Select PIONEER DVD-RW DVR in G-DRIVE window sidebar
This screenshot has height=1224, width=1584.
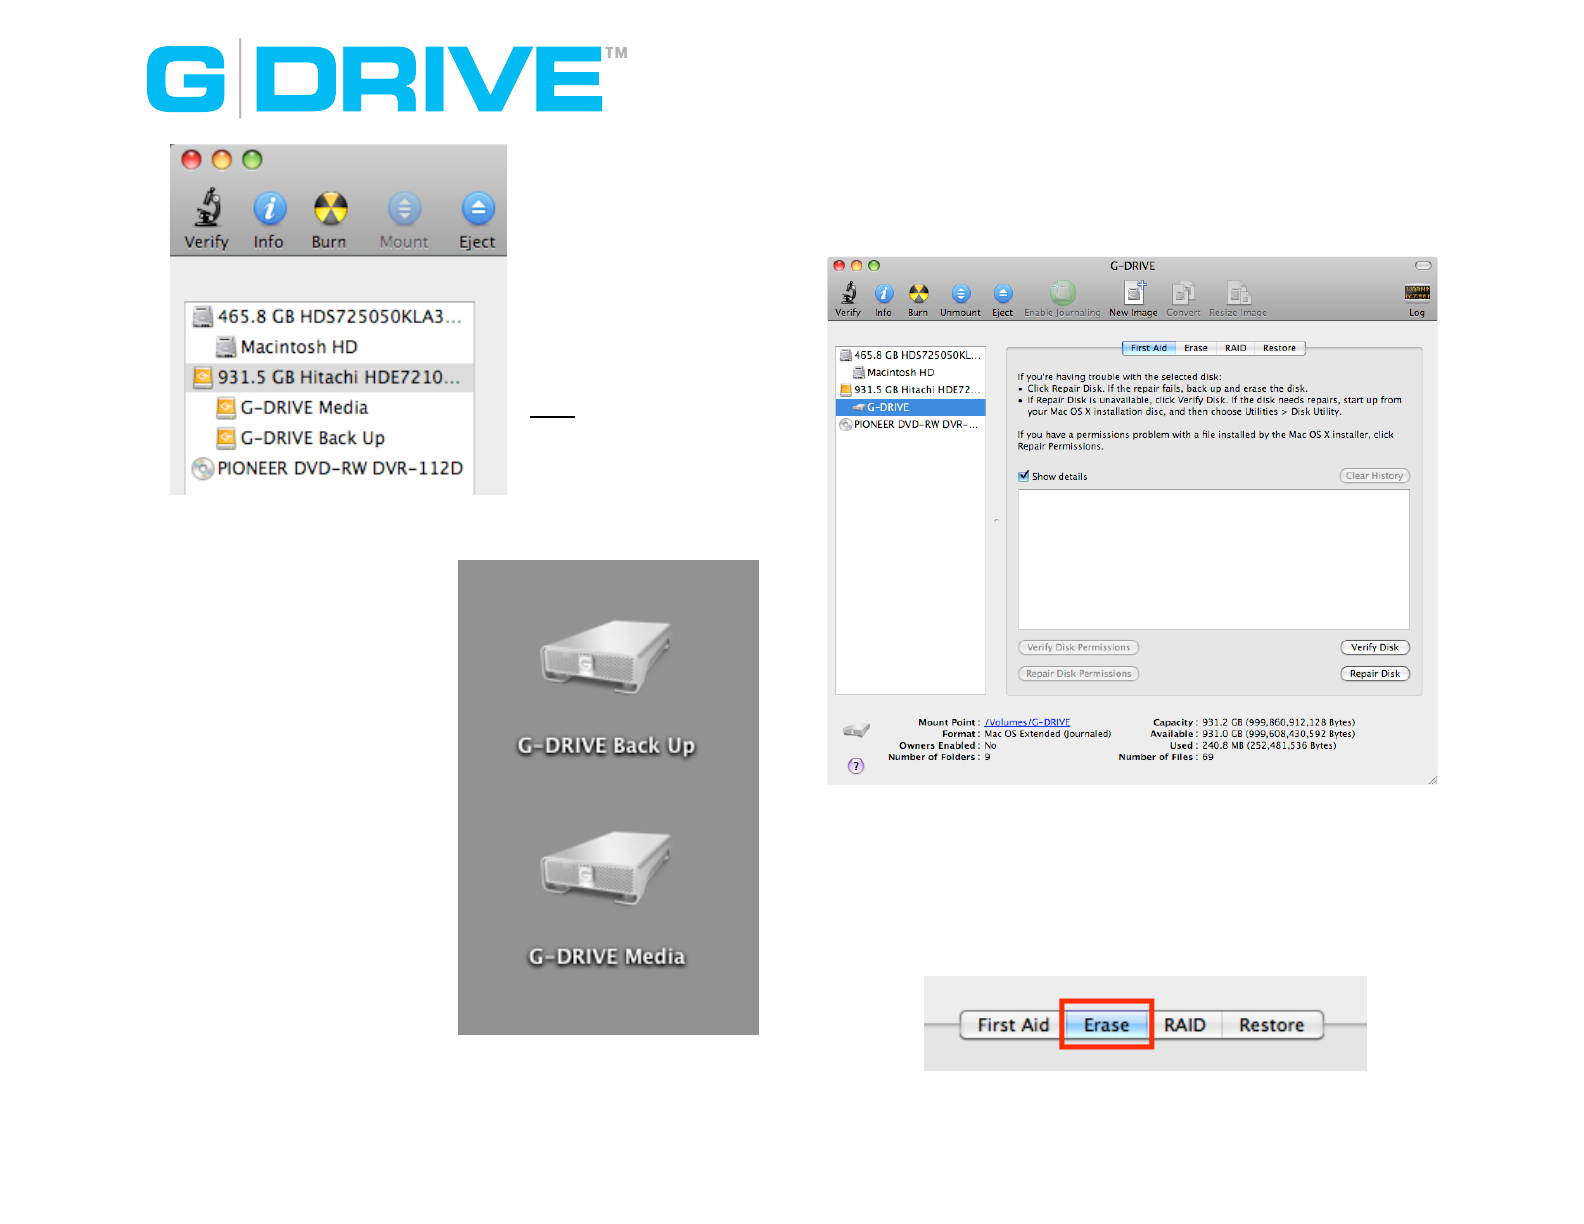(x=911, y=424)
